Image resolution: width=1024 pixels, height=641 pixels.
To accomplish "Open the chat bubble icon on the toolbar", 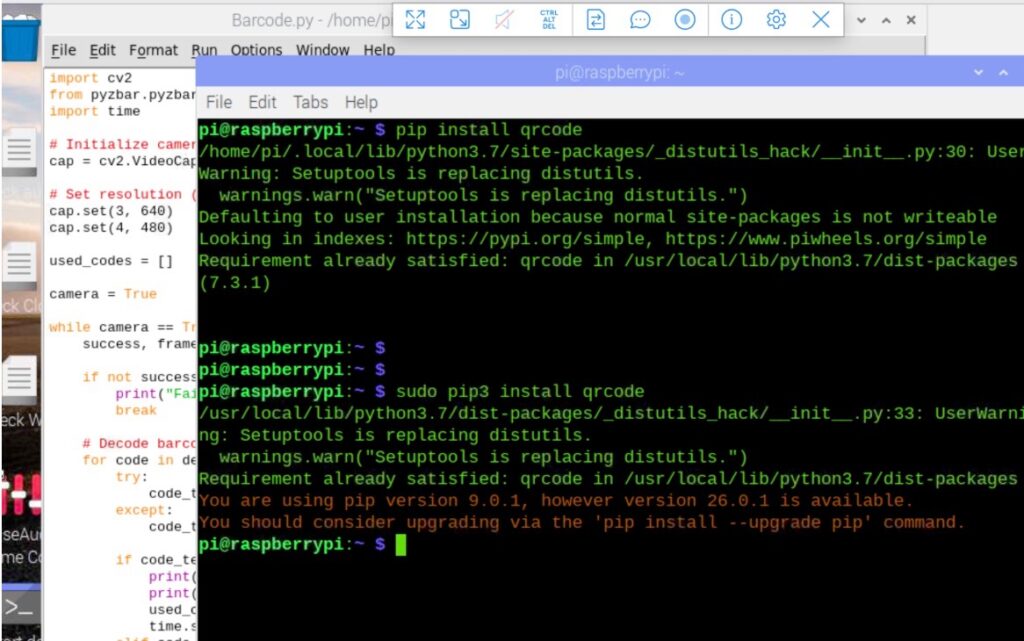I will point(640,18).
